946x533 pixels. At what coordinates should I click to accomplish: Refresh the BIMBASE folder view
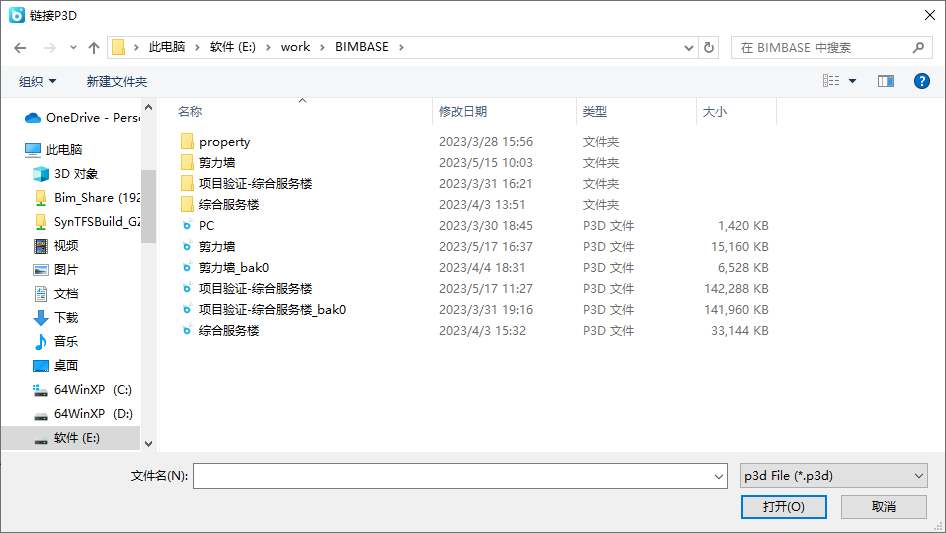[709, 47]
